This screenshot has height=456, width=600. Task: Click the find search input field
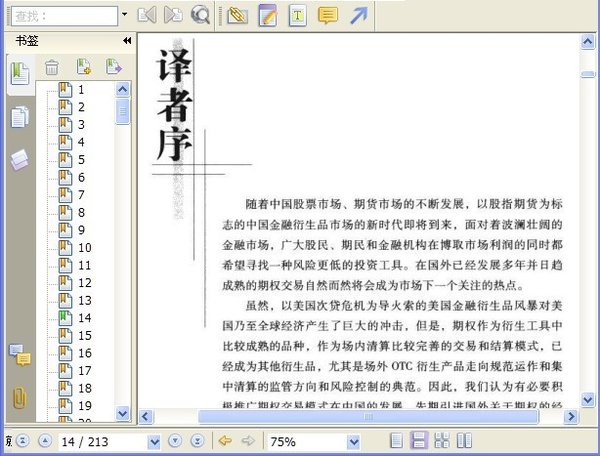click(64, 16)
